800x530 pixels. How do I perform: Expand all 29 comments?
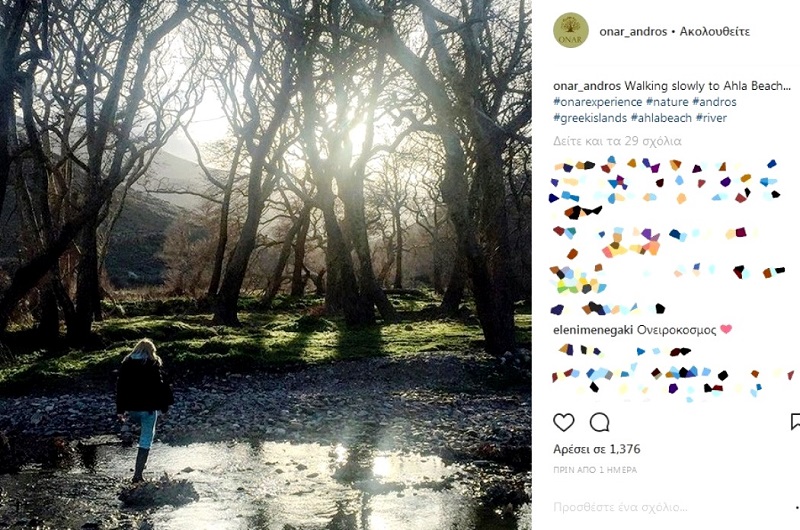(x=617, y=141)
